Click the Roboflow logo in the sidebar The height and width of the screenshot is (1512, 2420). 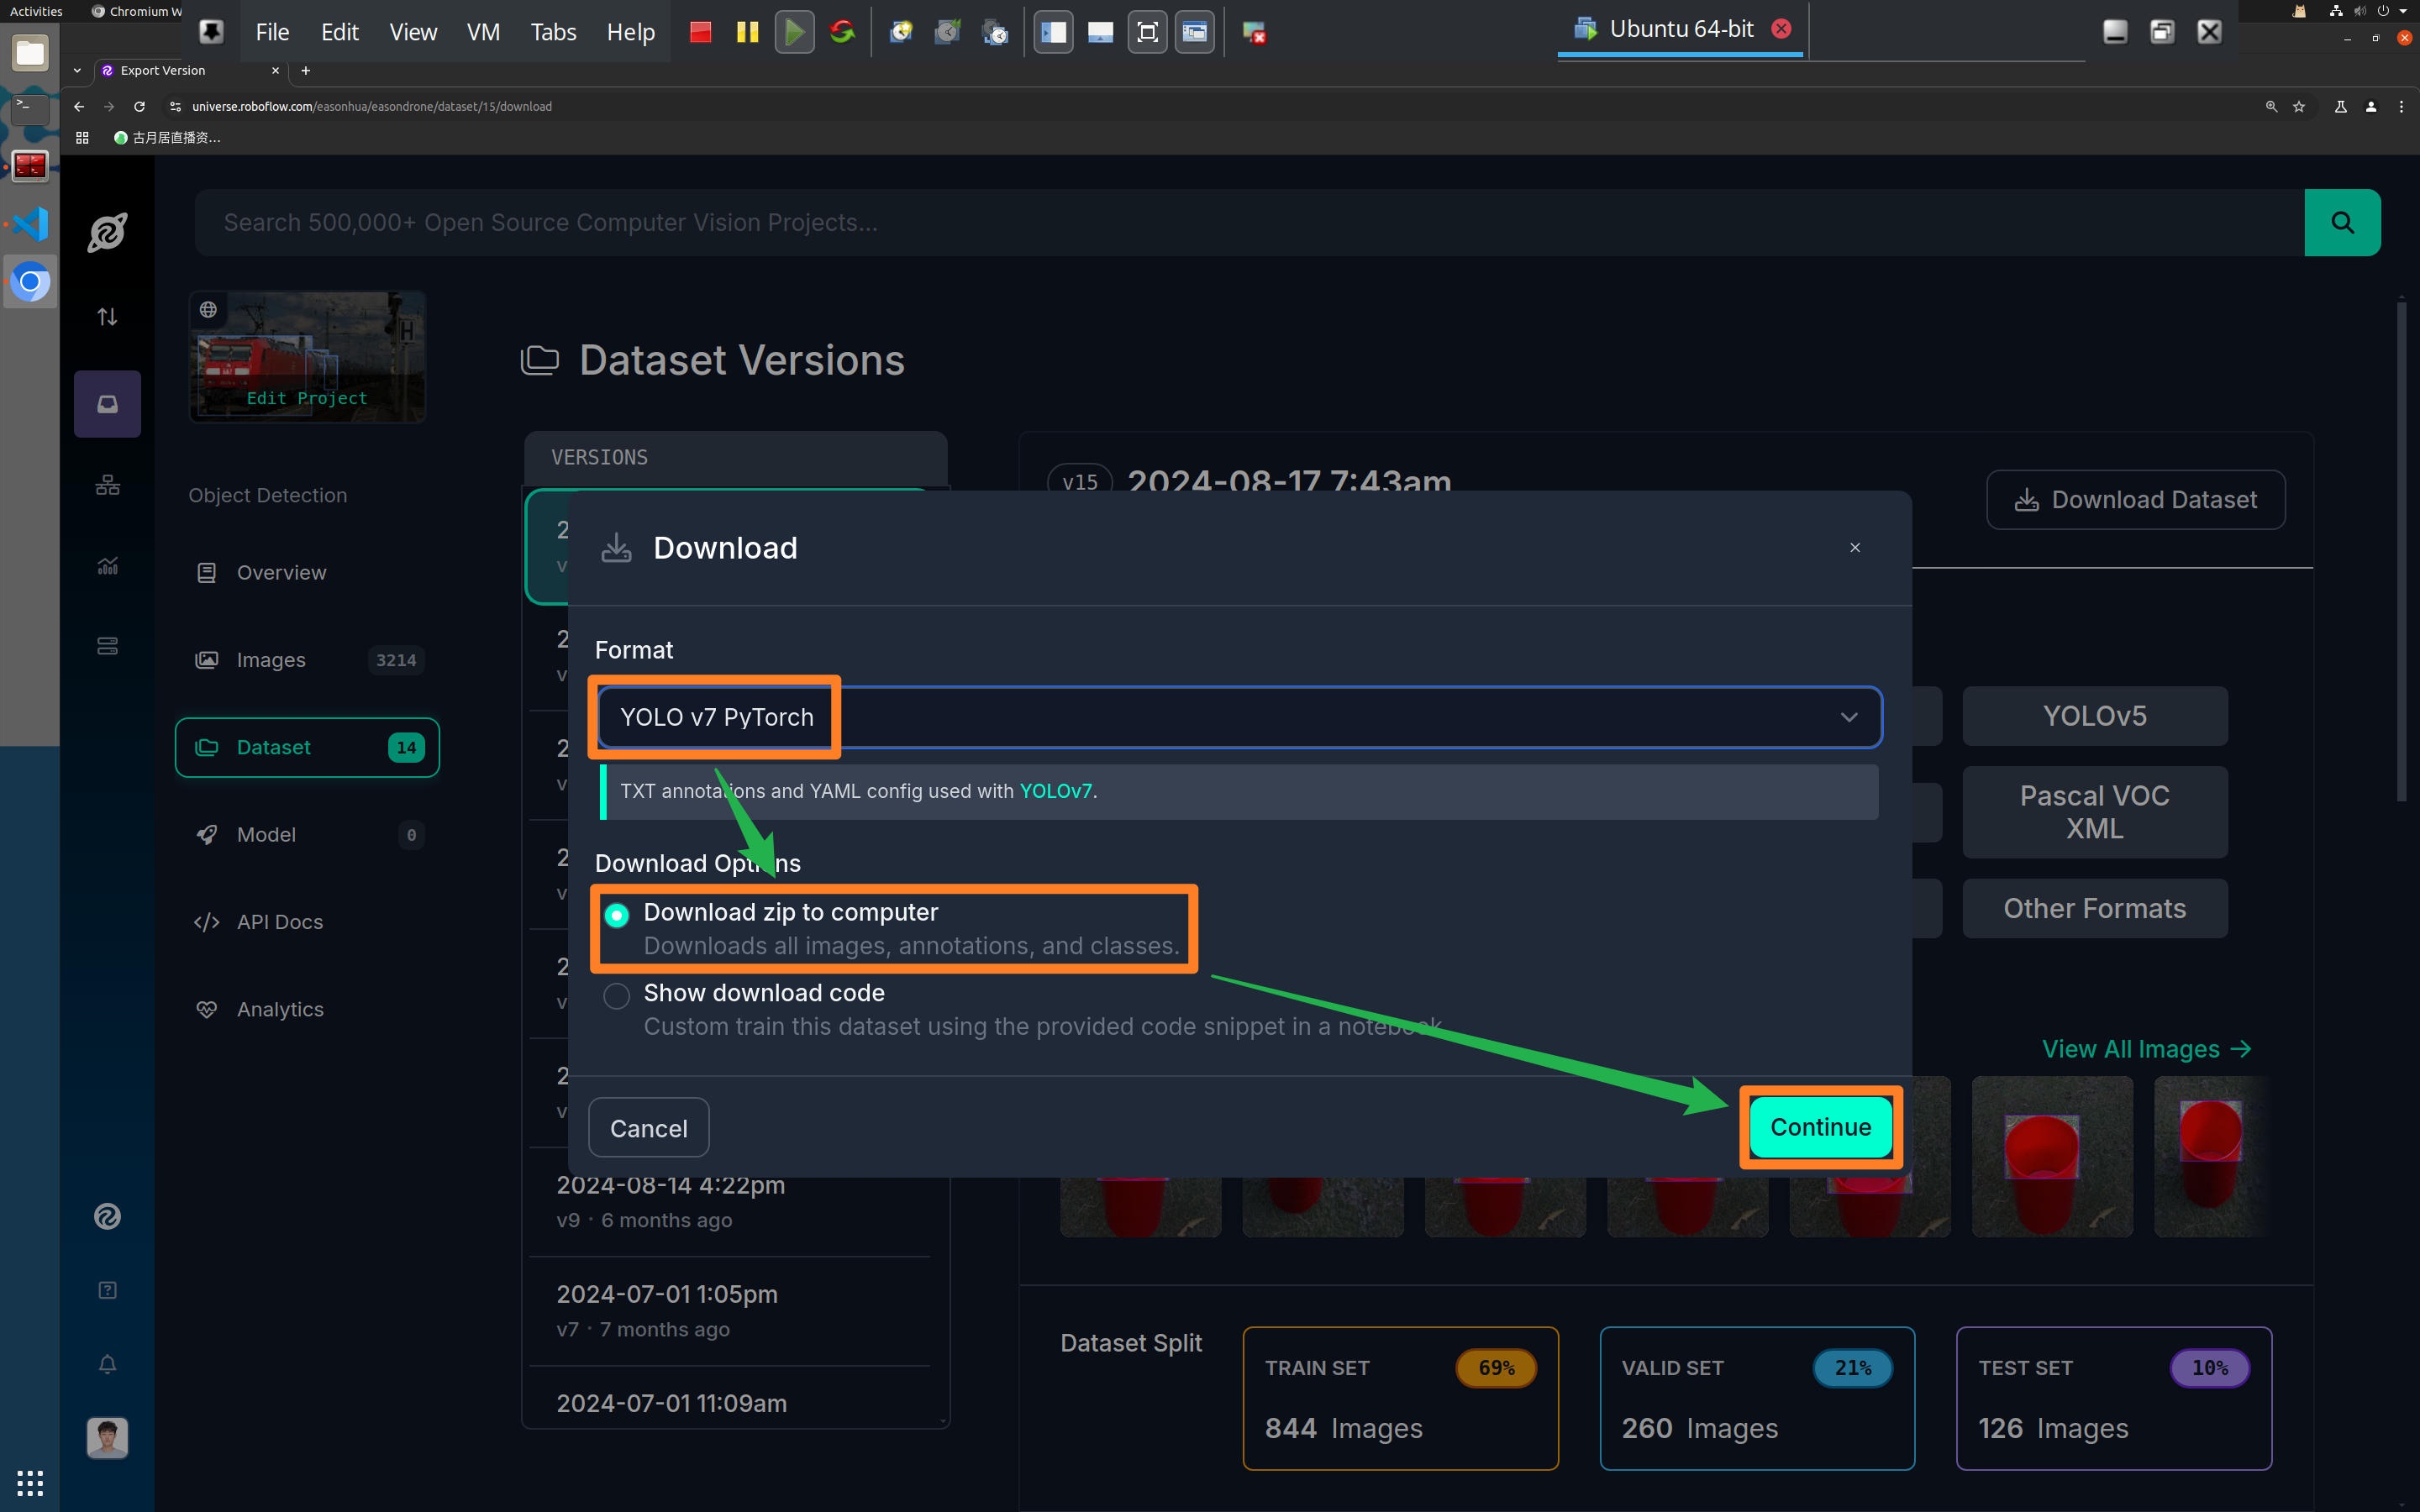point(107,232)
